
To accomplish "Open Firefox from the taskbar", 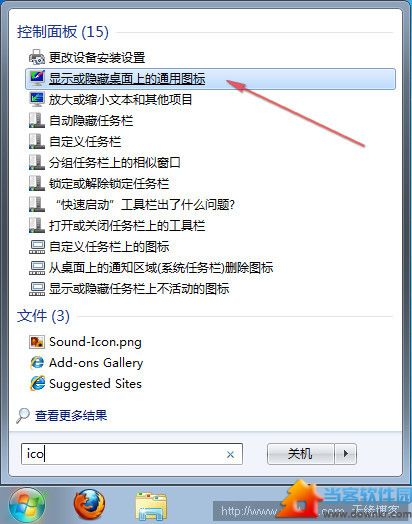I will 89,505.
